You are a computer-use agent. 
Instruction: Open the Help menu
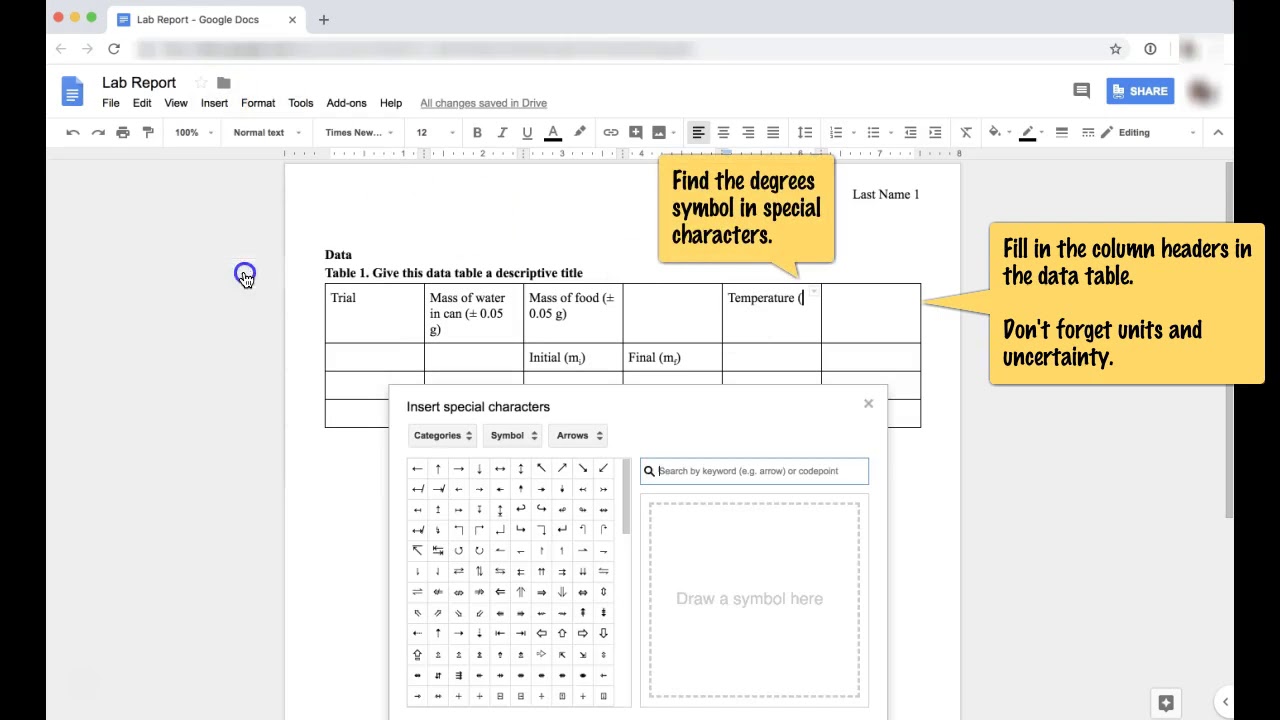pyautogui.click(x=391, y=103)
